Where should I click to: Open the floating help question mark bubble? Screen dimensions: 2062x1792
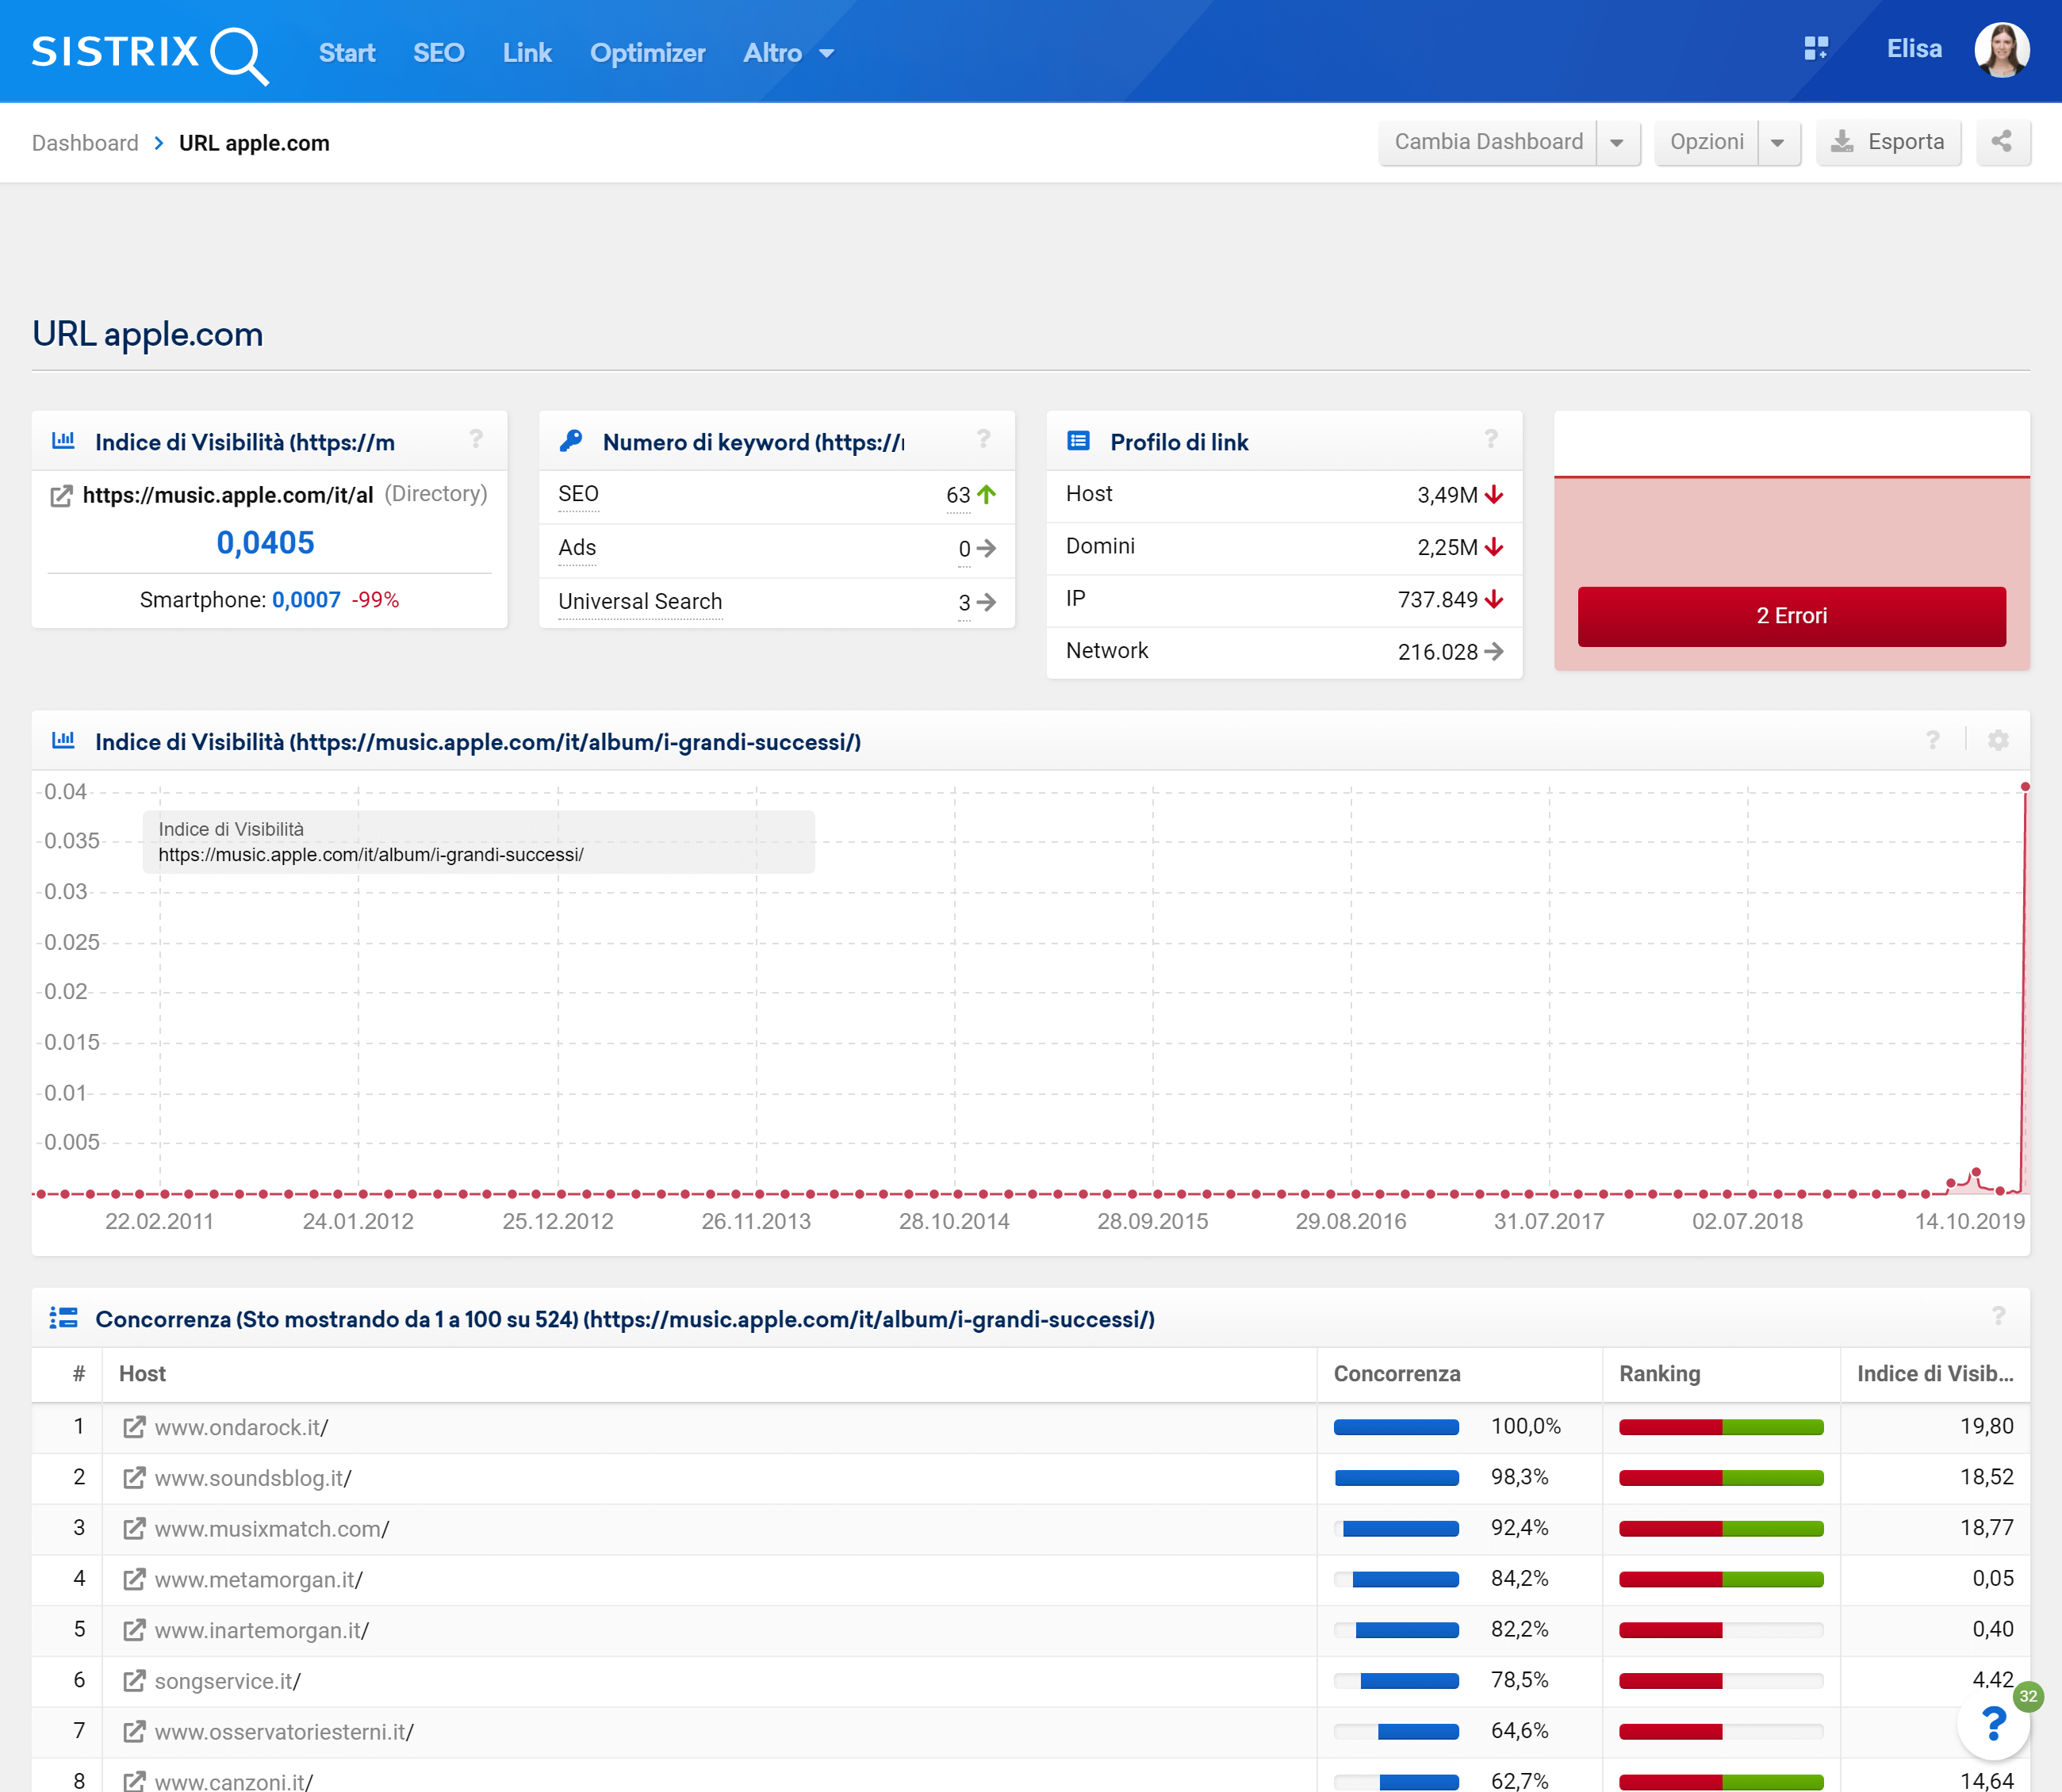point(1994,1723)
